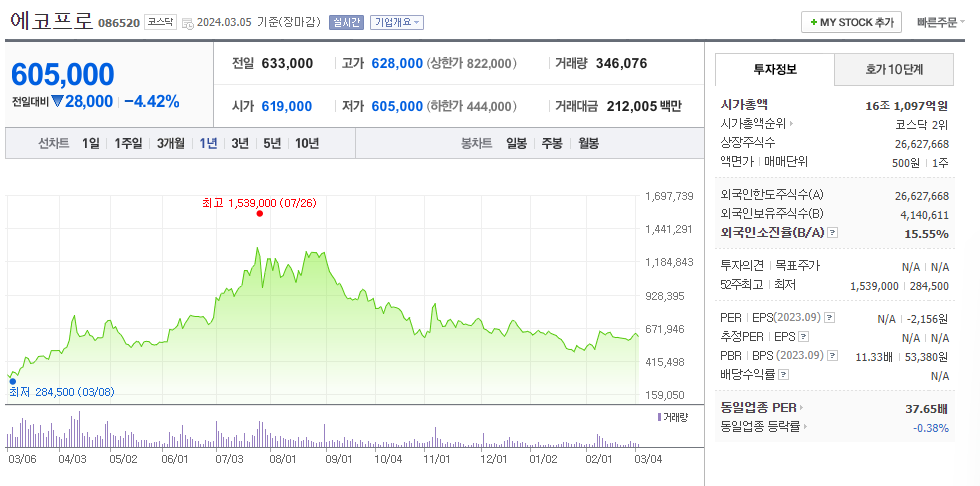Select the 1년 line chart period

coord(208,144)
